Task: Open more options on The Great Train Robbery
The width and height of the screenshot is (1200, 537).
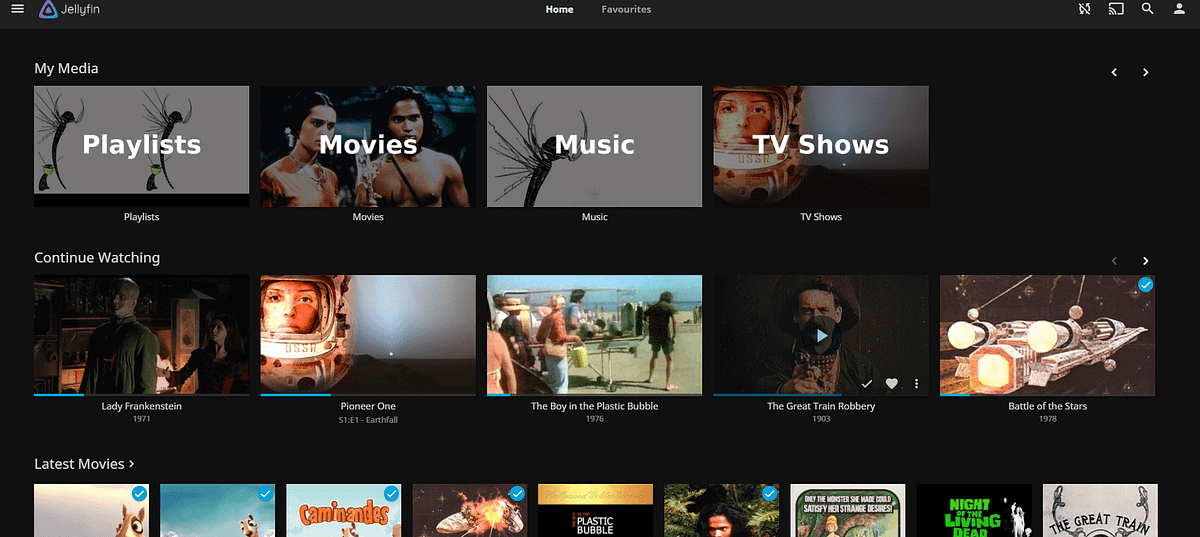Action: [916, 384]
